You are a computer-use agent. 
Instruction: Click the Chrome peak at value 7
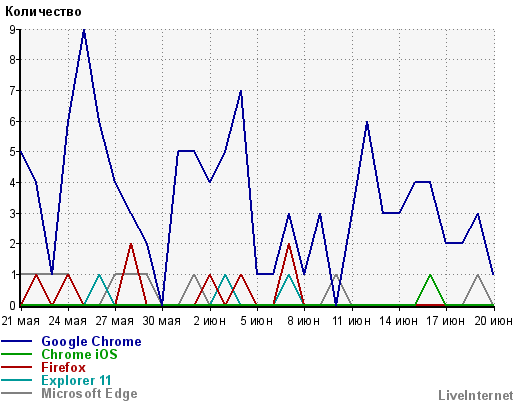pos(241,91)
